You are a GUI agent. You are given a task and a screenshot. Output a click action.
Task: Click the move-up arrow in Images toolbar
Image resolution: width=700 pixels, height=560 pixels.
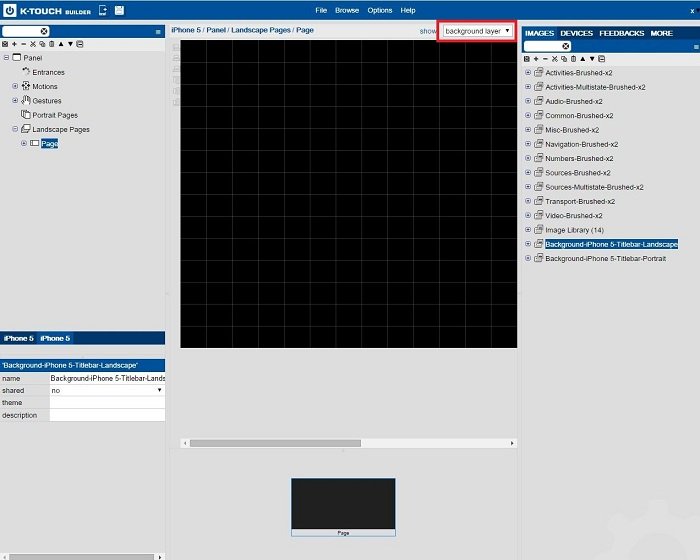[583, 59]
